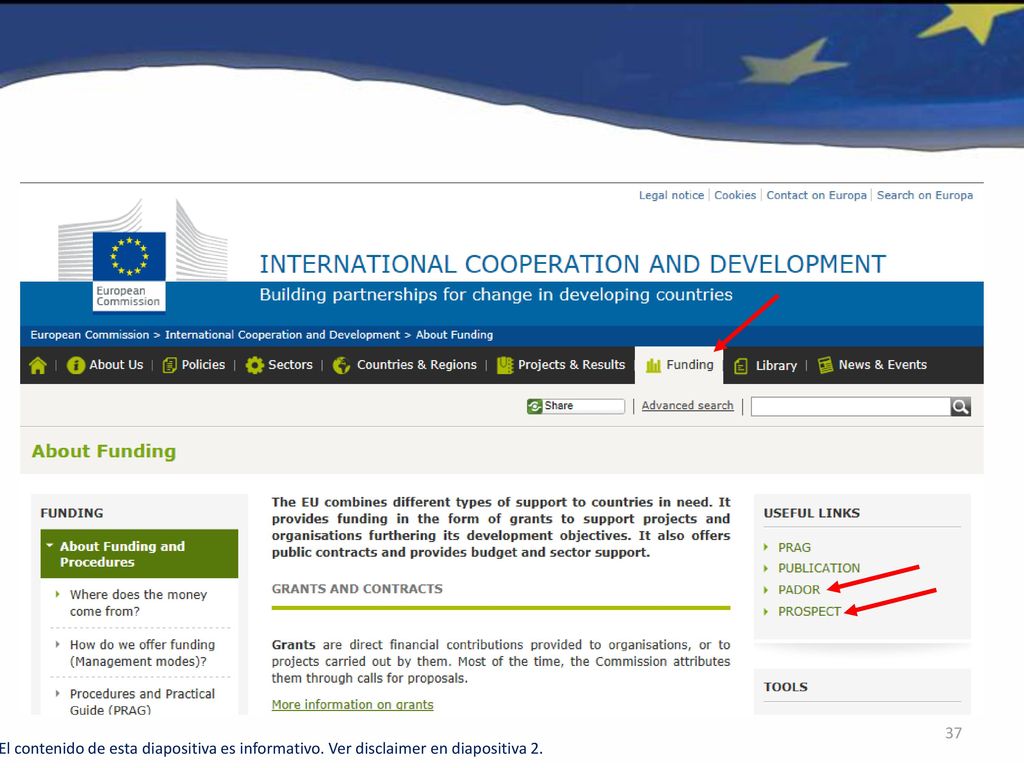Click International Cooperation and Development breadcrumb

282,335
